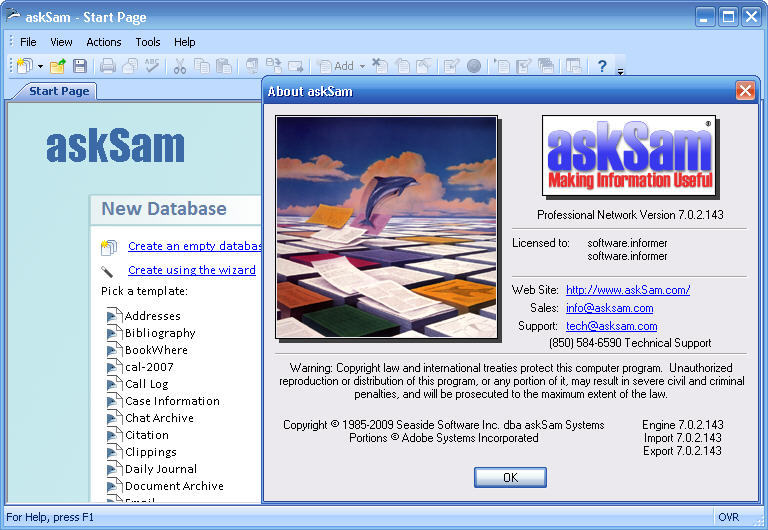Click the delete document icon with X
The height and width of the screenshot is (530, 768).
(x=380, y=66)
